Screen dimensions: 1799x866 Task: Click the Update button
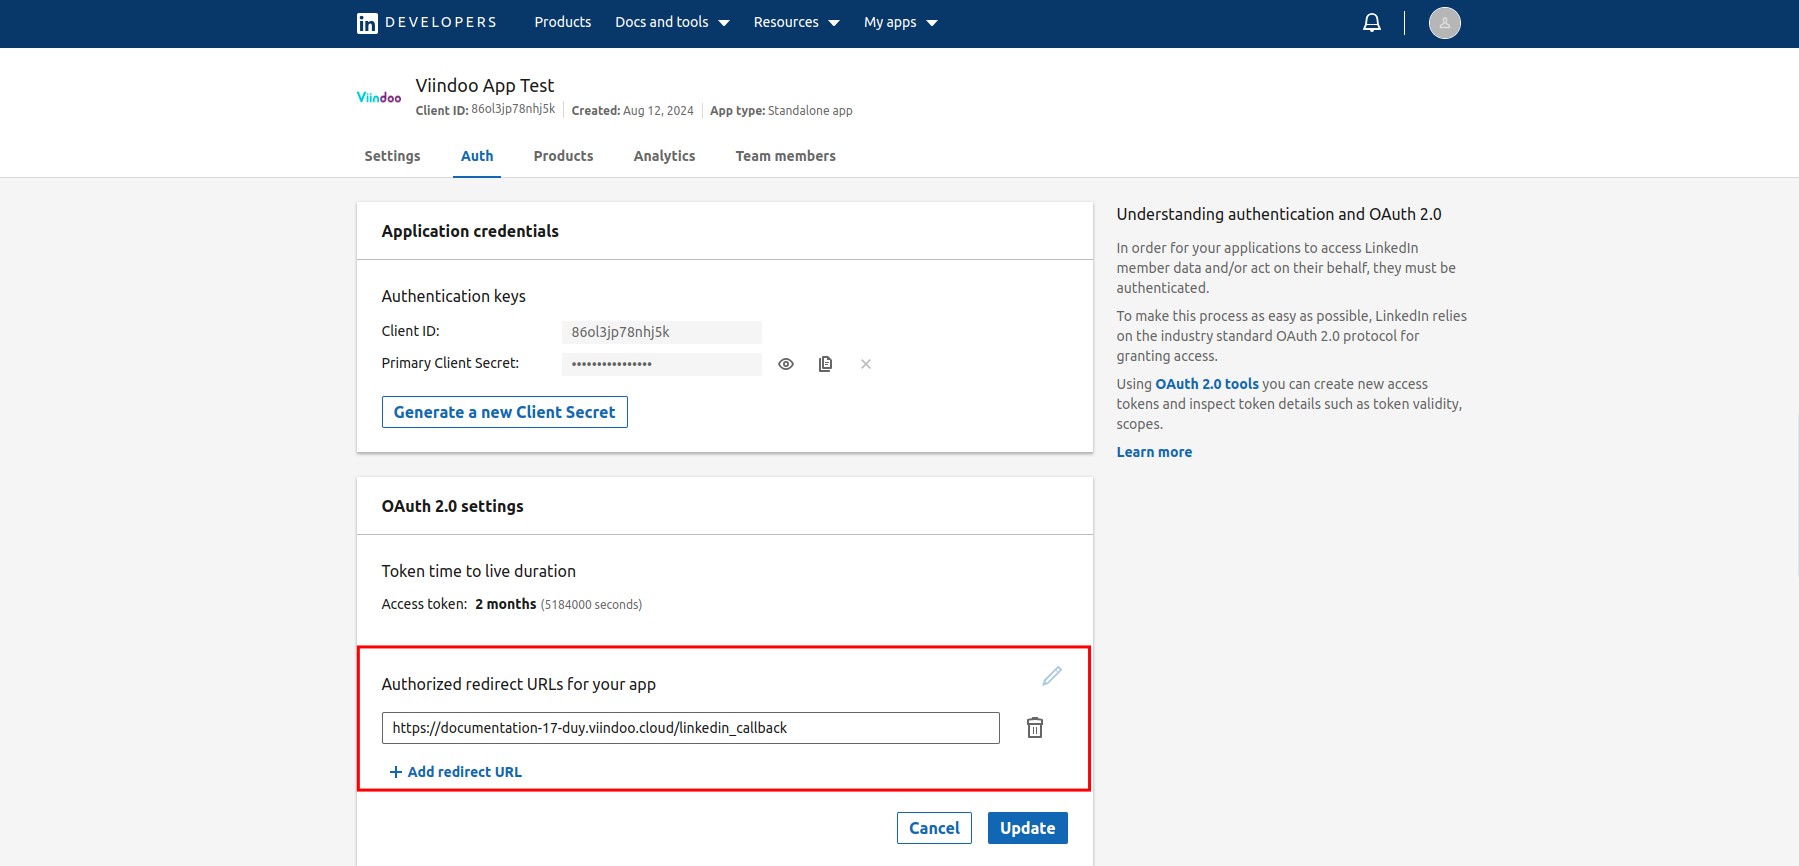1027,828
